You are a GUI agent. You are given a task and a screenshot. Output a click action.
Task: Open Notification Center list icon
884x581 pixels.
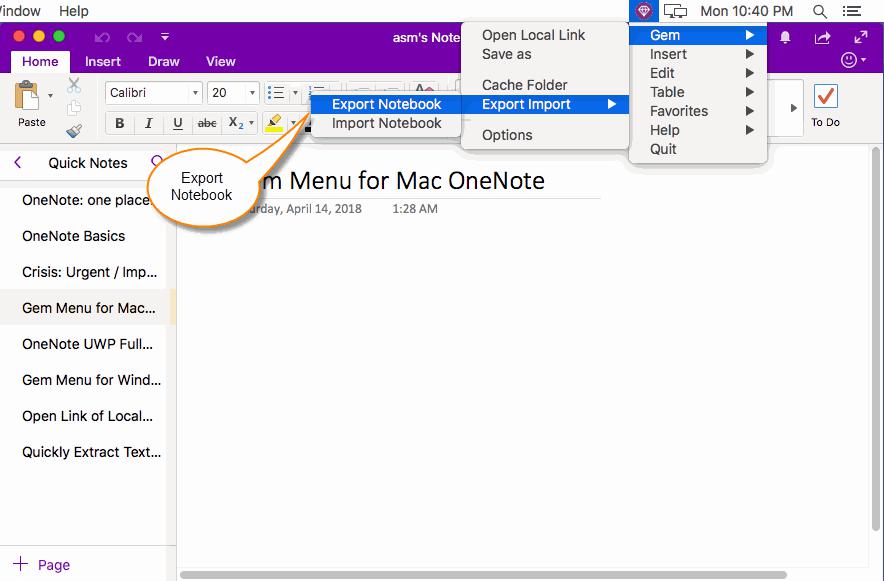click(852, 11)
